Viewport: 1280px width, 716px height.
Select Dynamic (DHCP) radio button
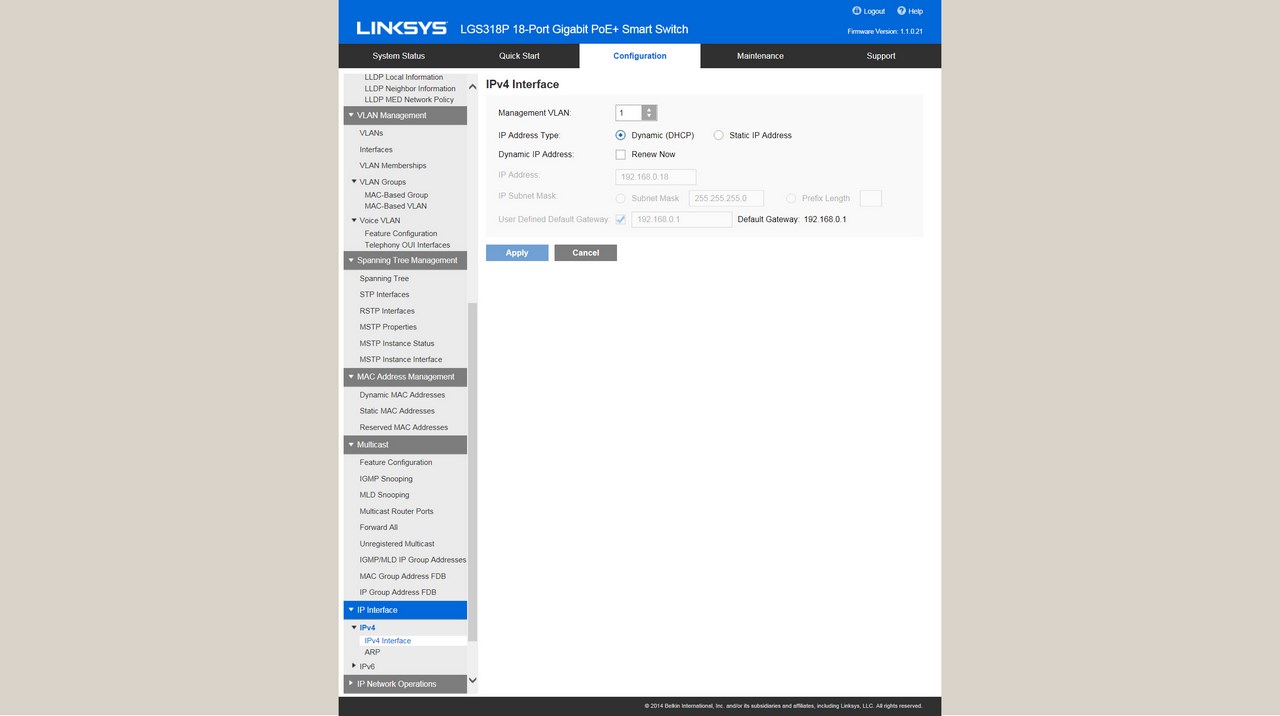(621, 135)
